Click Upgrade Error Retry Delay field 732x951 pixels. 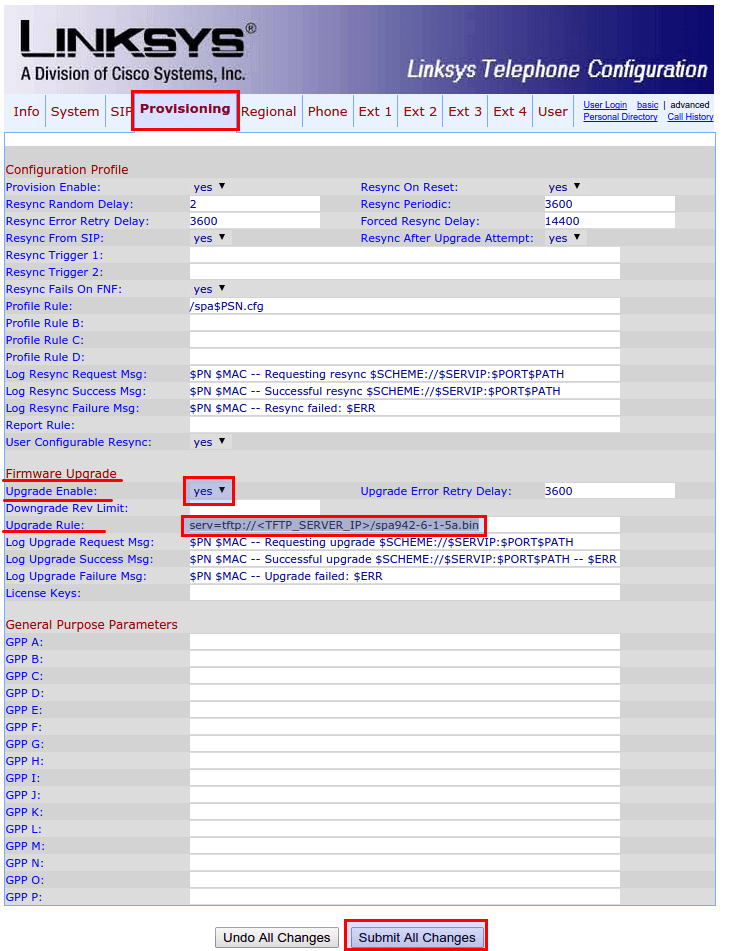coord(609,491)
